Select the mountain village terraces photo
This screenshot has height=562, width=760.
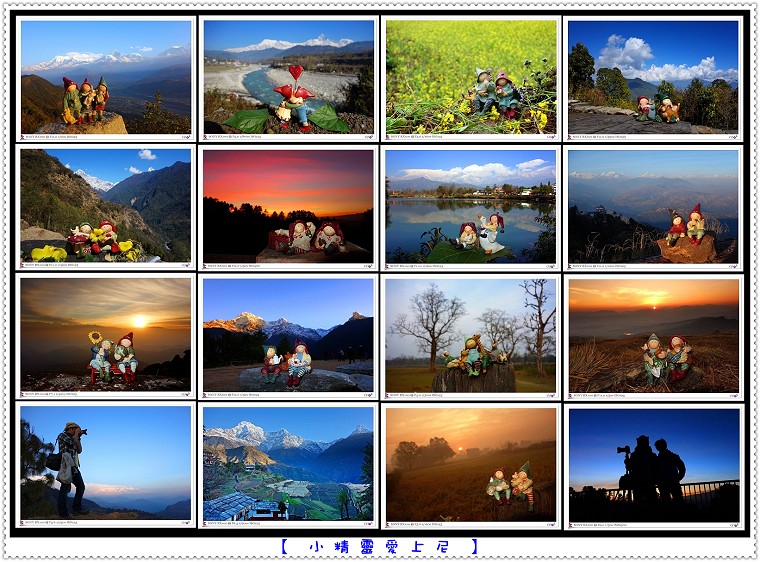288,465
